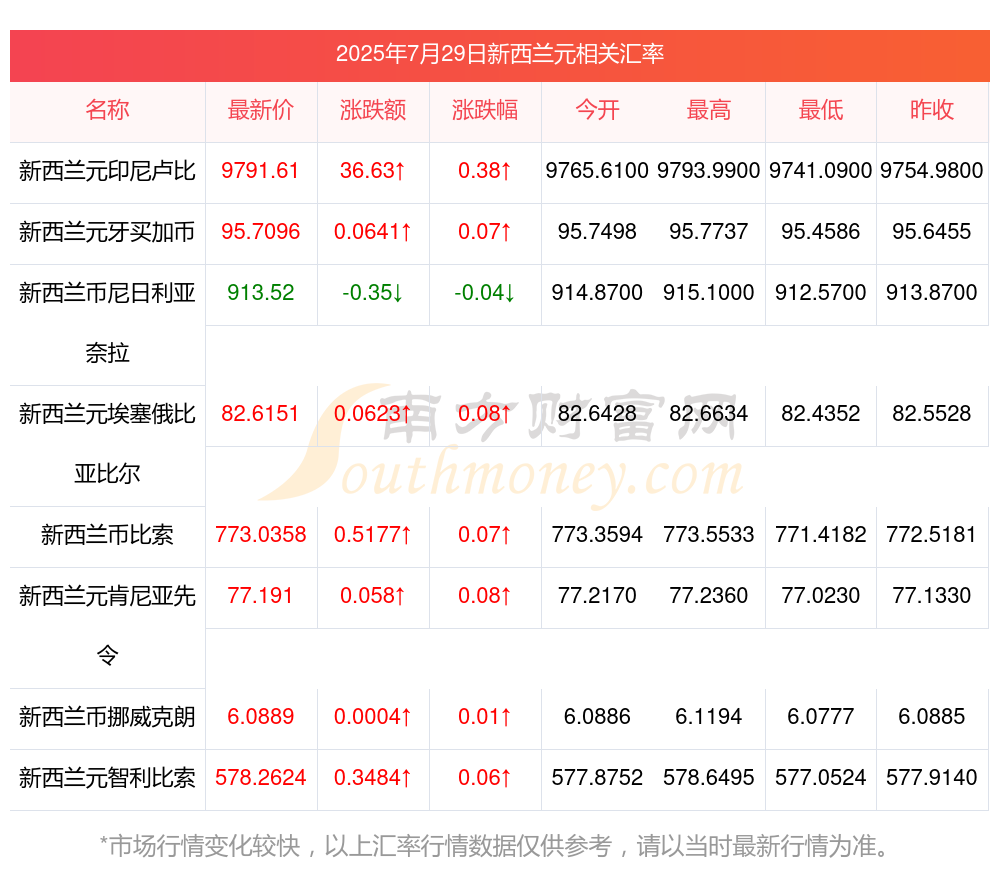Click latest price 82.6151

(260, 414)
